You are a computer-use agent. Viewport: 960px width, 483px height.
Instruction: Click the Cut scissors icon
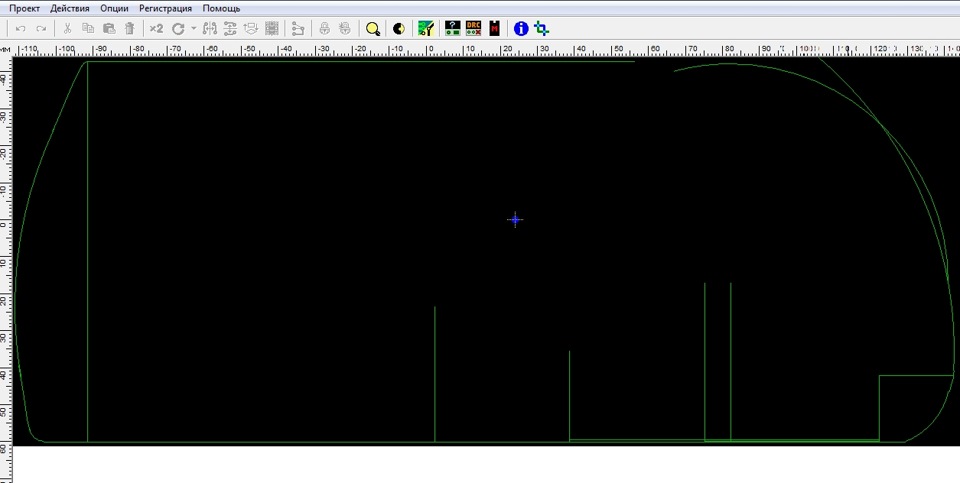pos(67,29)
